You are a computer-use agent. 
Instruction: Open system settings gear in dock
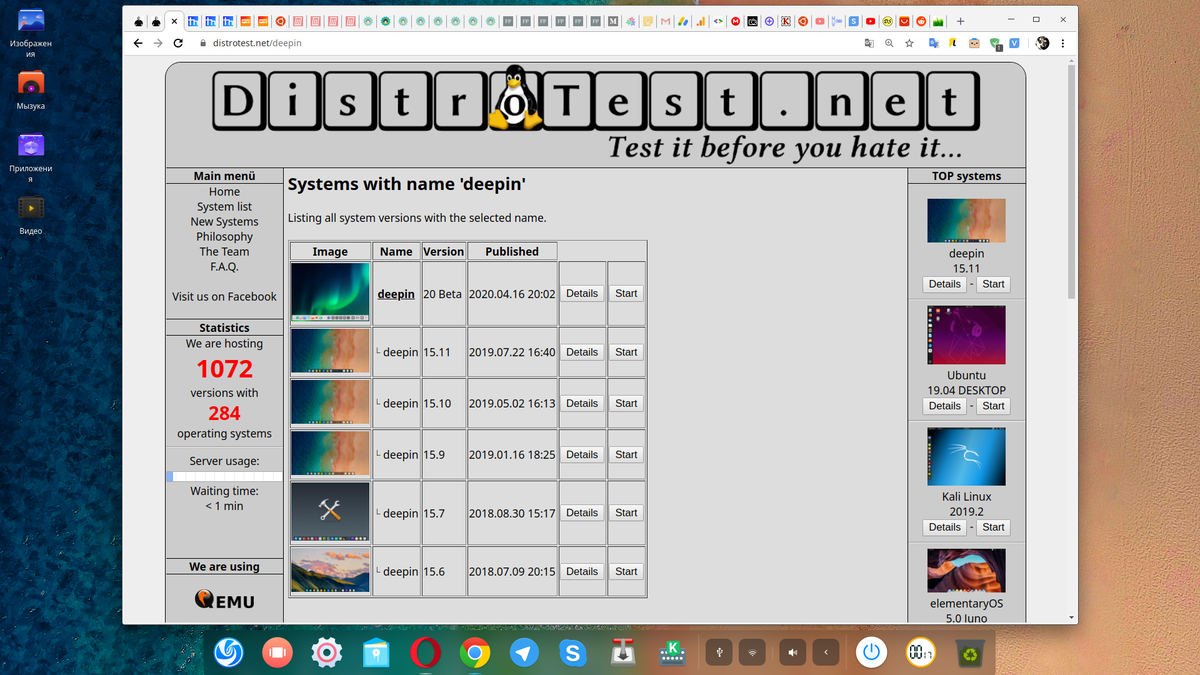coord(327,653)
